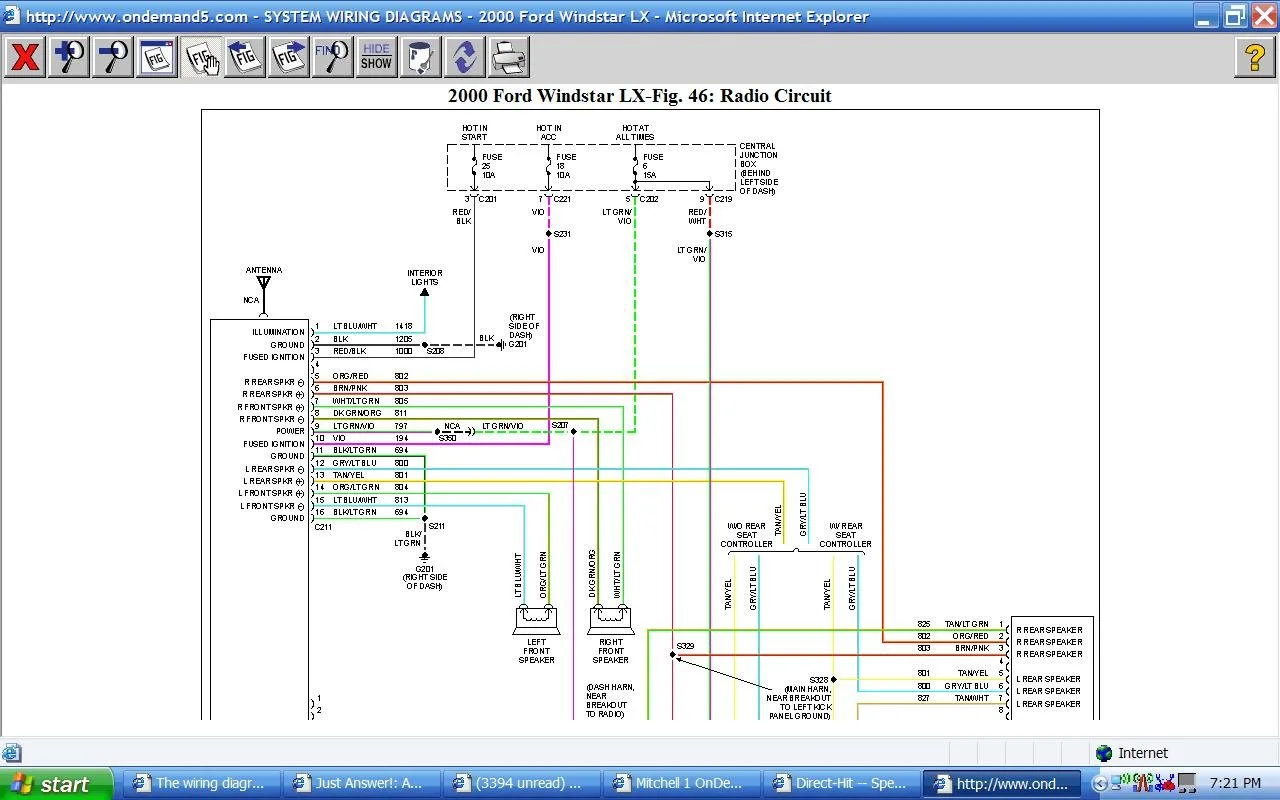Click the 'LEFT FRONT SPEAKER' label
Image resolution: width=1280 pixels, height=800 pixels.
point(536,651)
